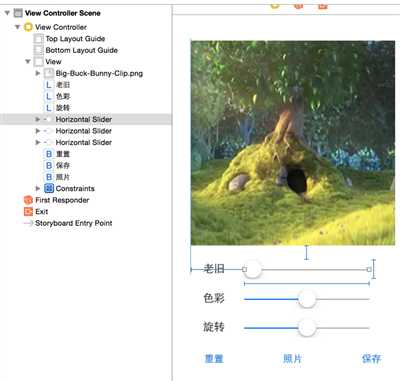
Task: Click the orange First Responder cube icon
Action: tap(28, 200)
